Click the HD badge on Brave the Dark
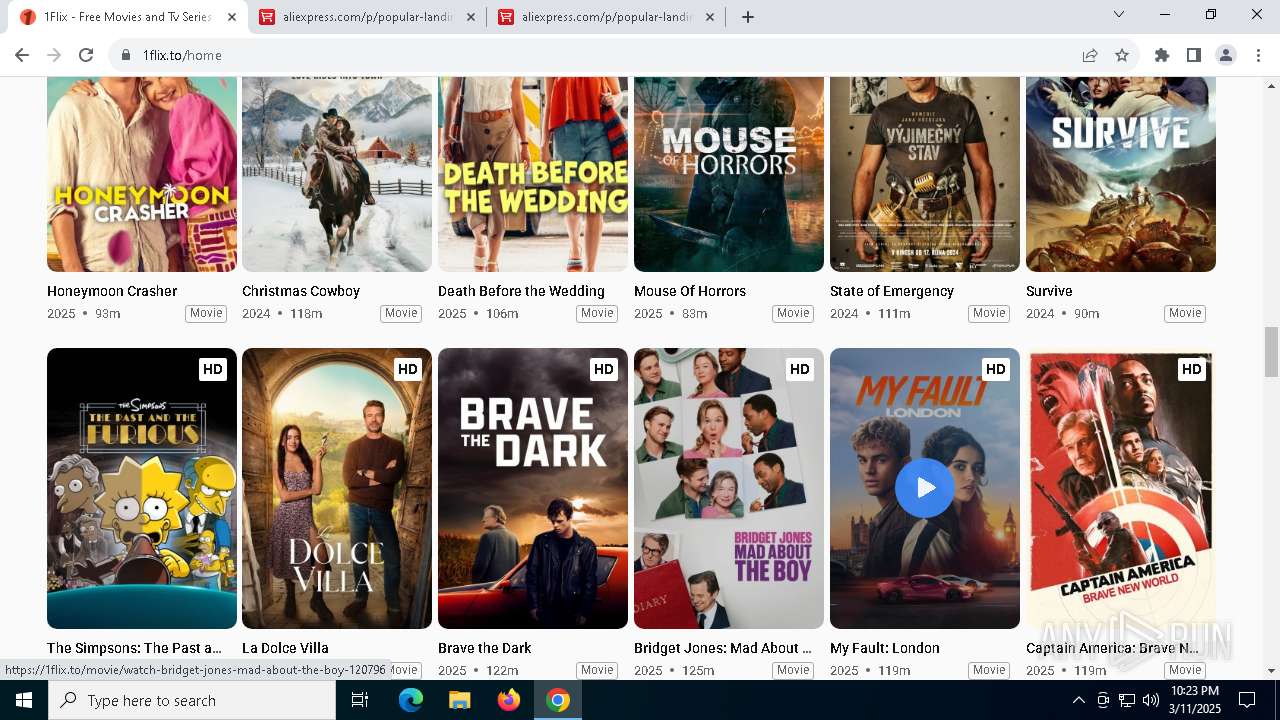The width and height of the screenshot is (1280, 720). point(604,369)
